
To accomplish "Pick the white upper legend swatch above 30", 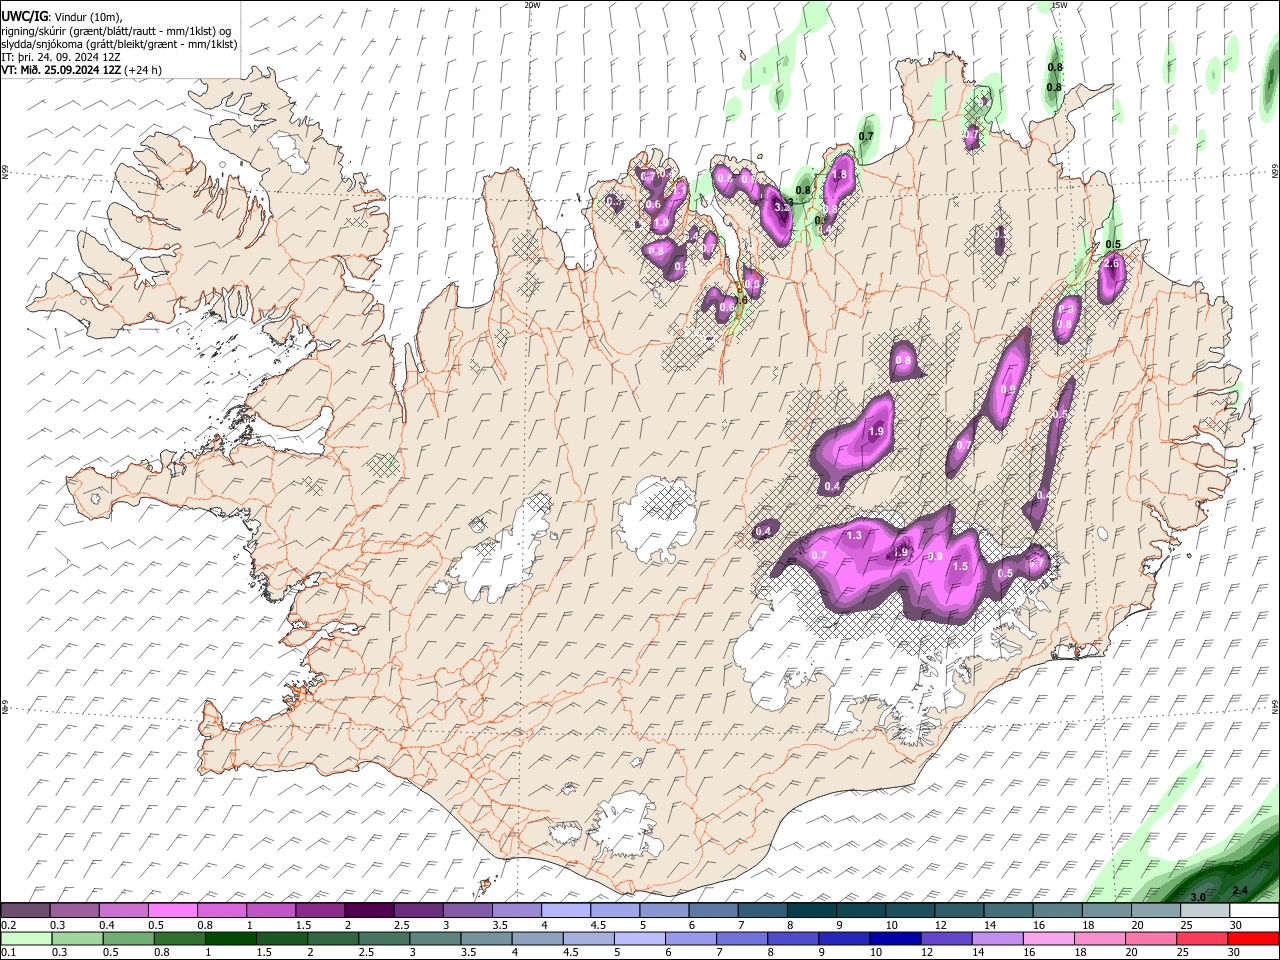I will point(1255,911).
